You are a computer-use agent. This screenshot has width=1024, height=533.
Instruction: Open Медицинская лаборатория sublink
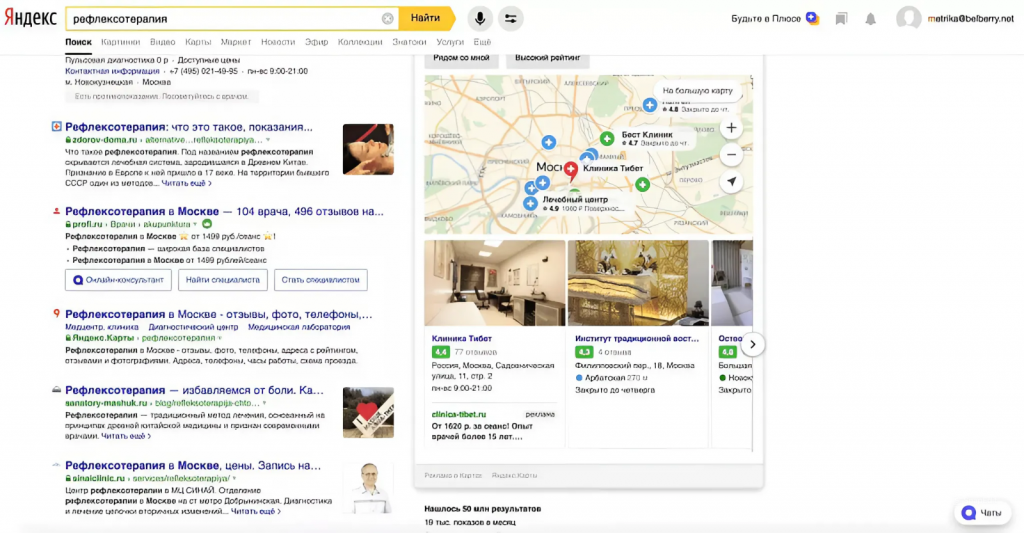click(x=299, y=327)
